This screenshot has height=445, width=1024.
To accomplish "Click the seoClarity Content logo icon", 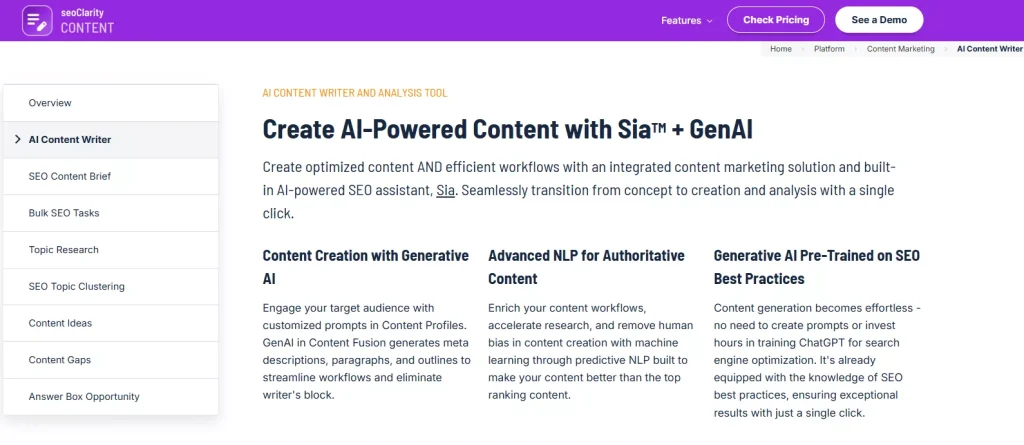I will (x=36, y=20).
